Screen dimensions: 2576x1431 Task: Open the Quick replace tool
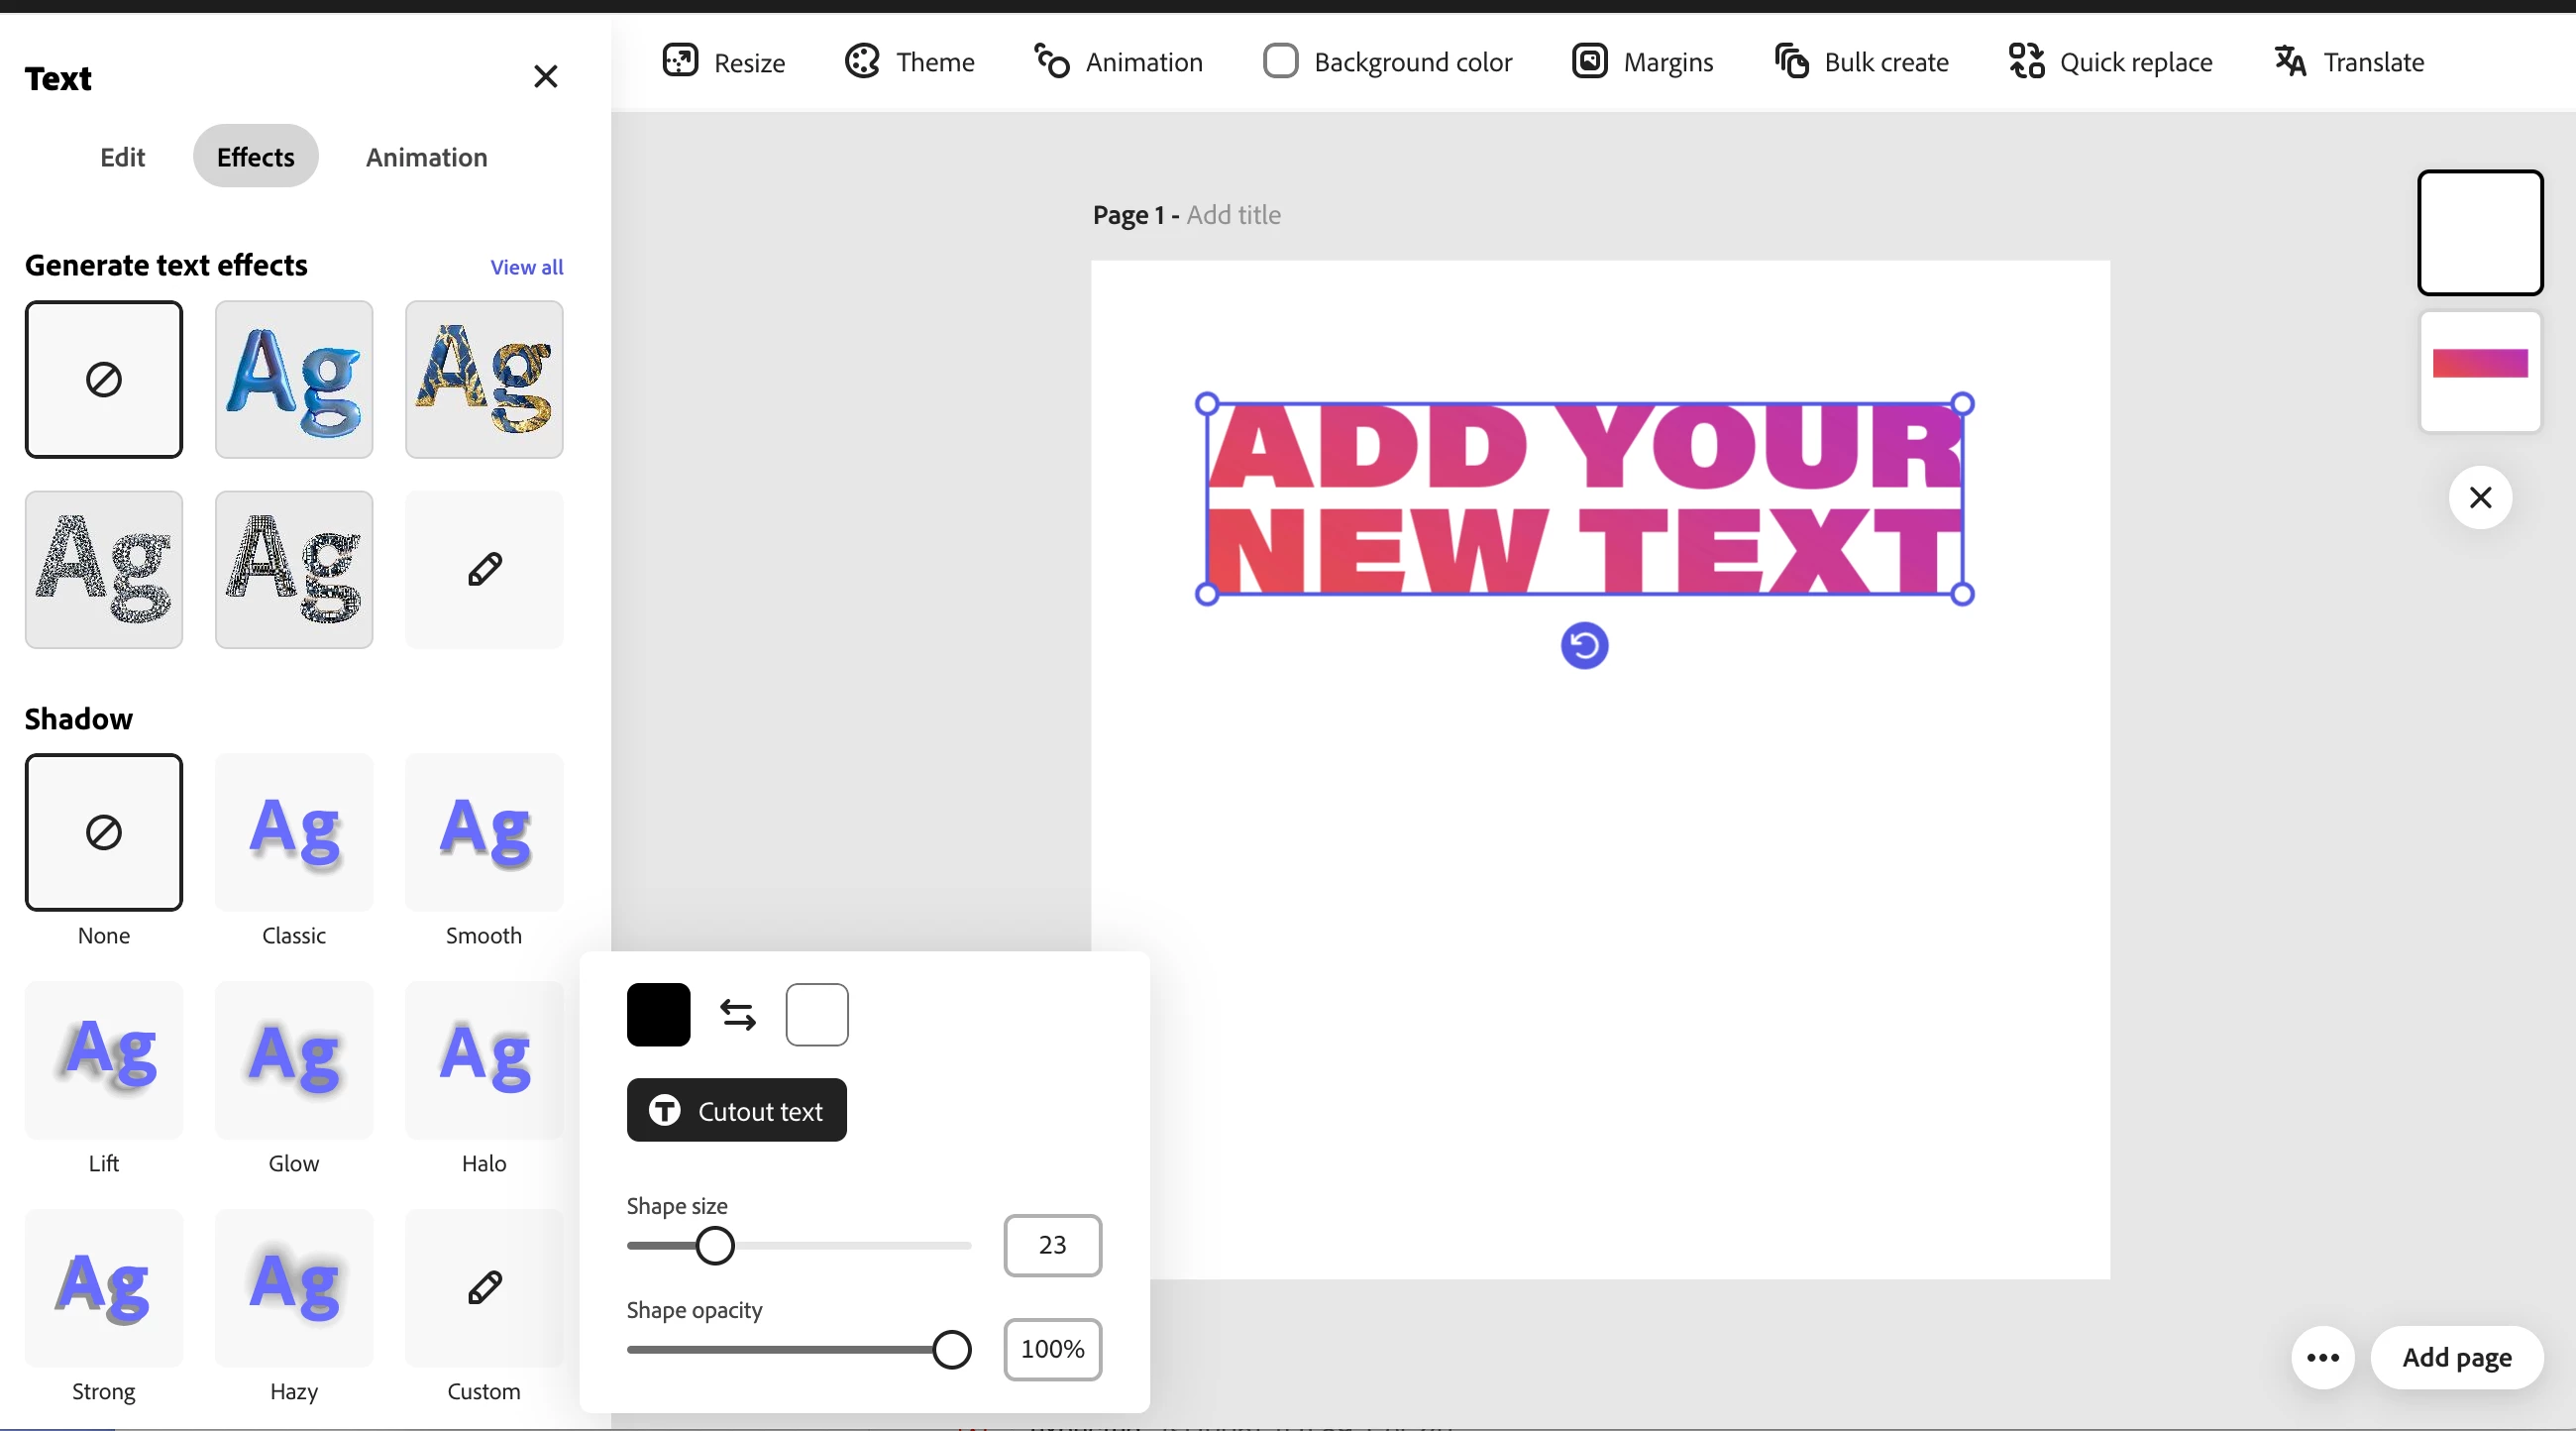pos(2110,61)
